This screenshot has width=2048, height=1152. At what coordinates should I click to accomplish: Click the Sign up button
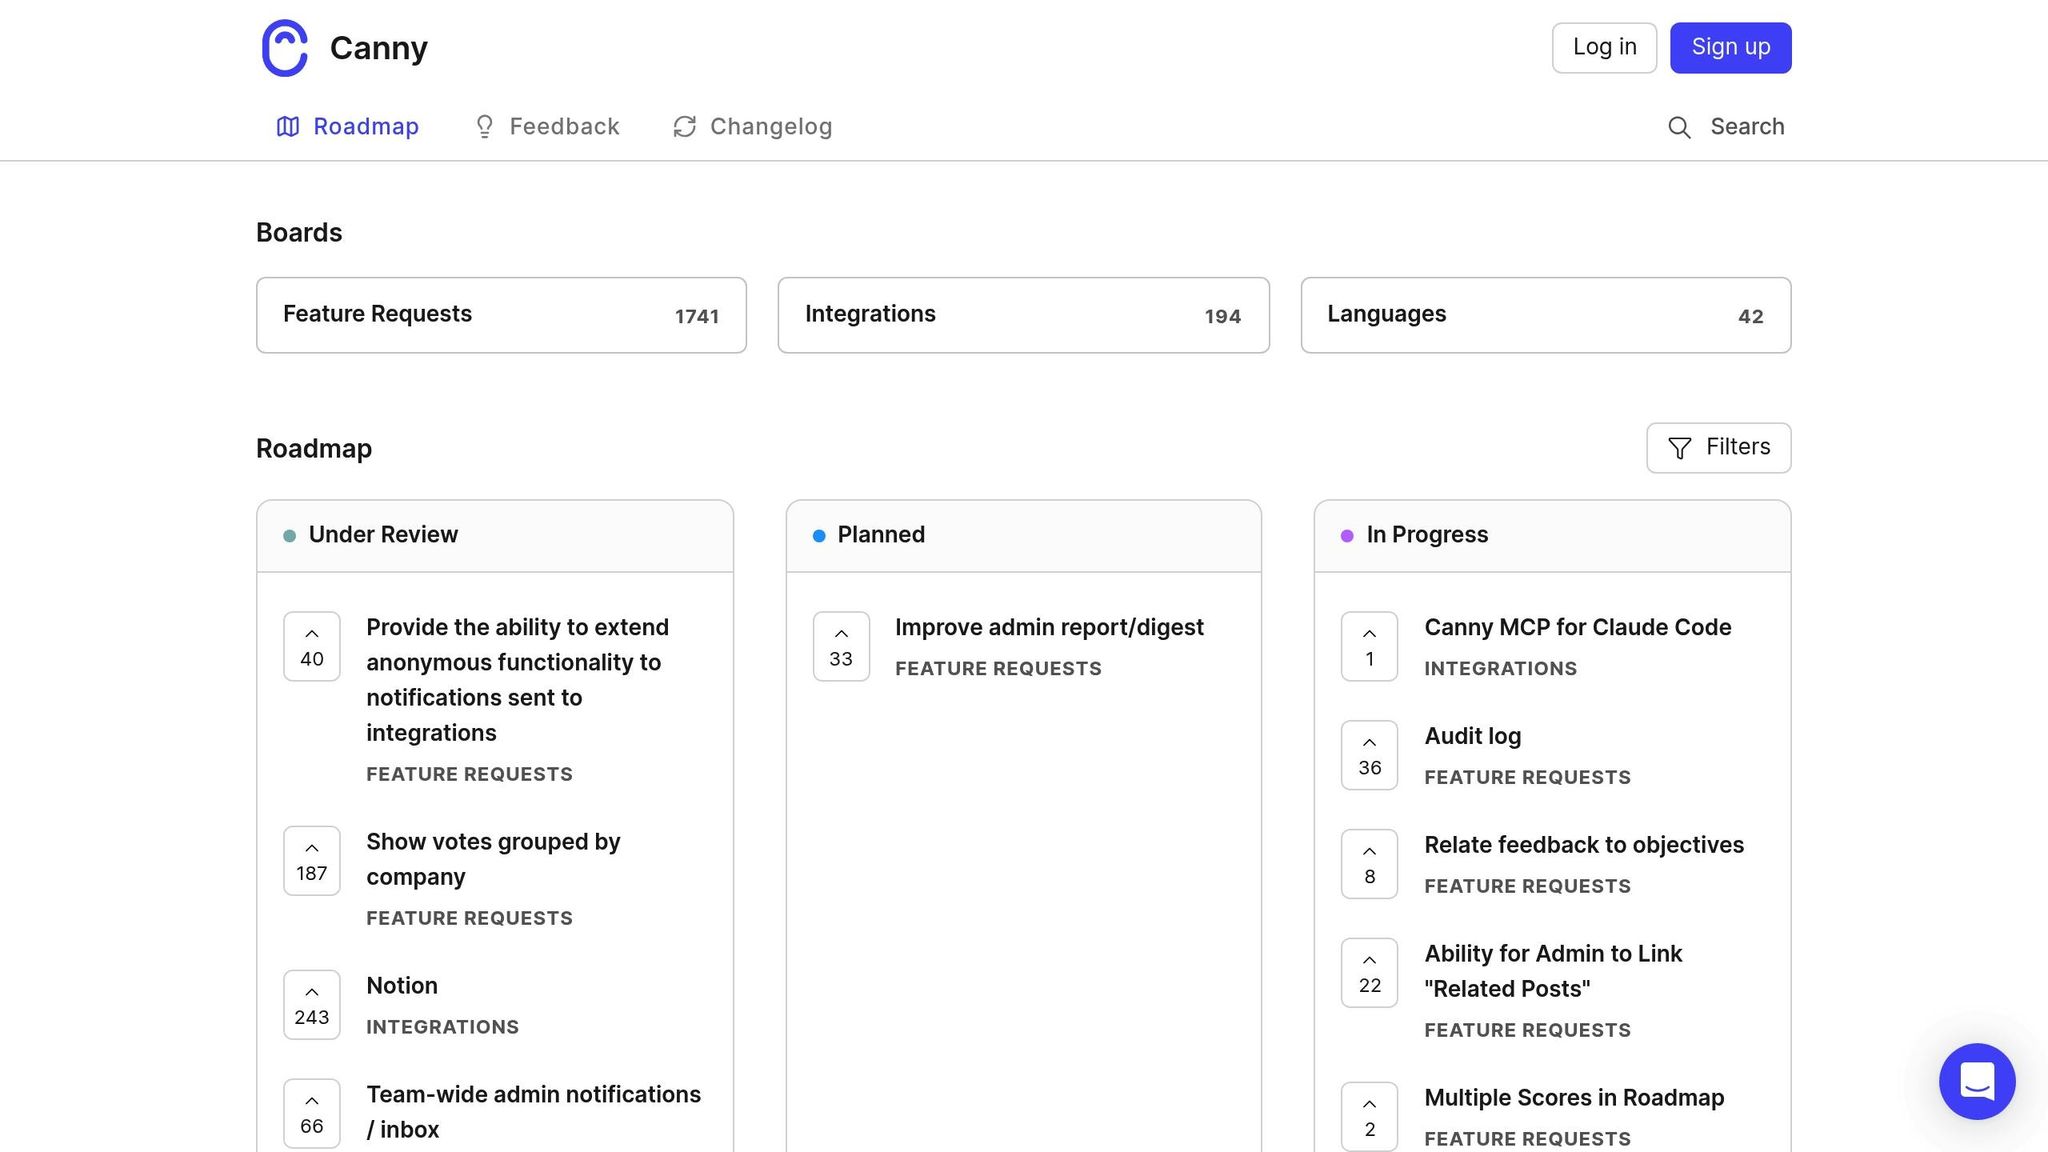1730,48
